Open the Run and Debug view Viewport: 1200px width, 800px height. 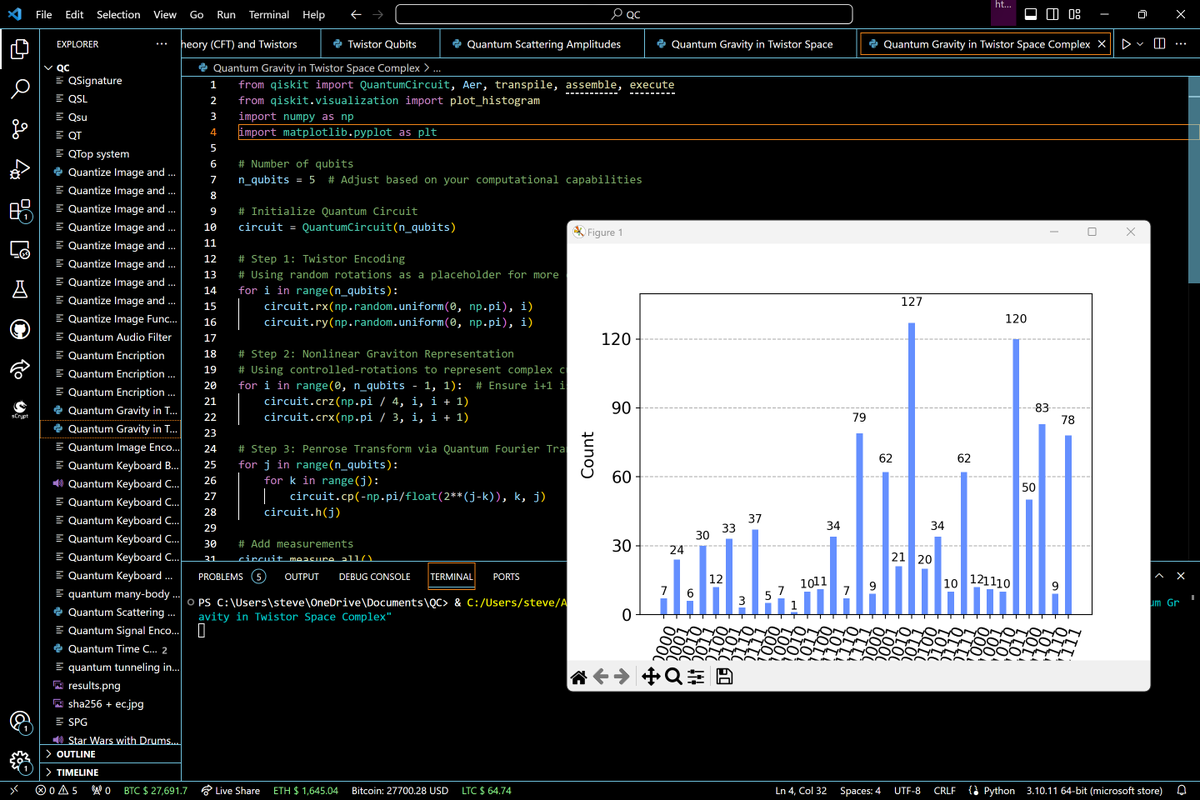[x=20, y=169]
